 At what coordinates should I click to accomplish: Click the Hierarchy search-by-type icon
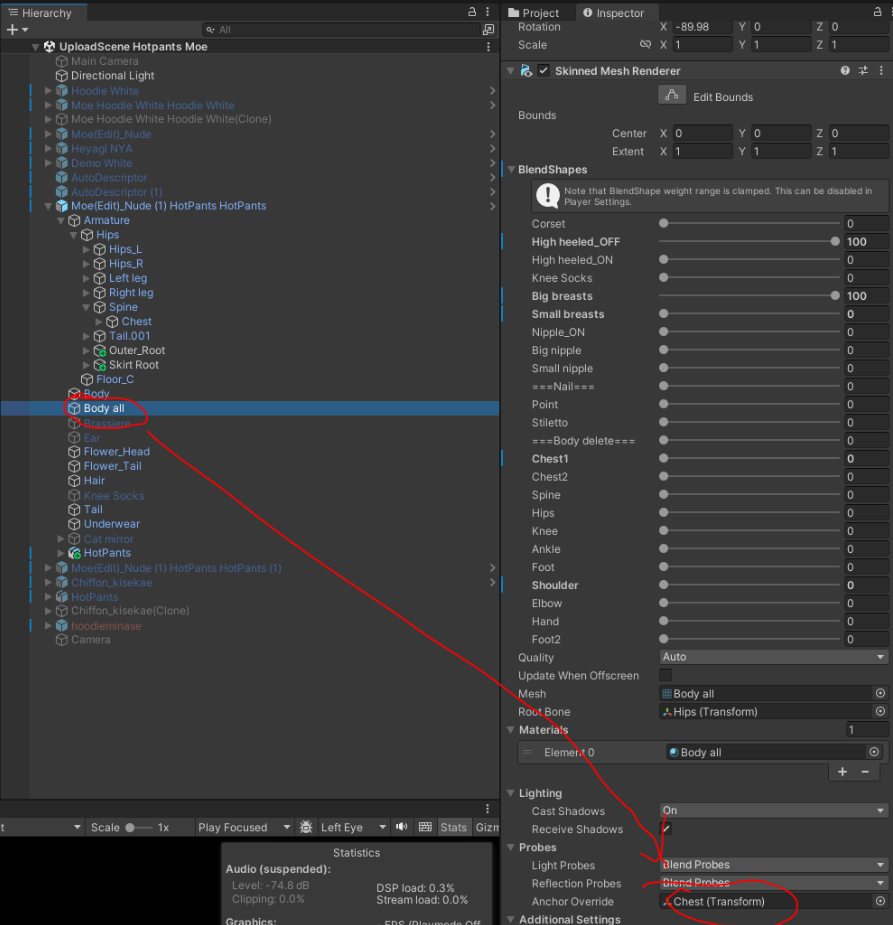488,29
